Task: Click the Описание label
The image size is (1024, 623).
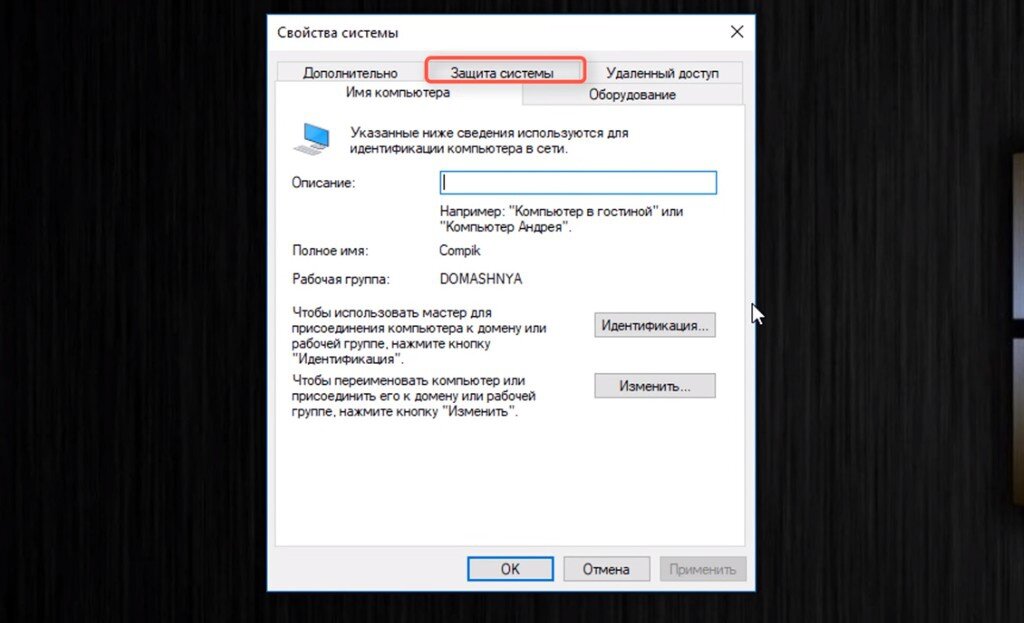Action: pyautogui.click(x=323, y=183)
